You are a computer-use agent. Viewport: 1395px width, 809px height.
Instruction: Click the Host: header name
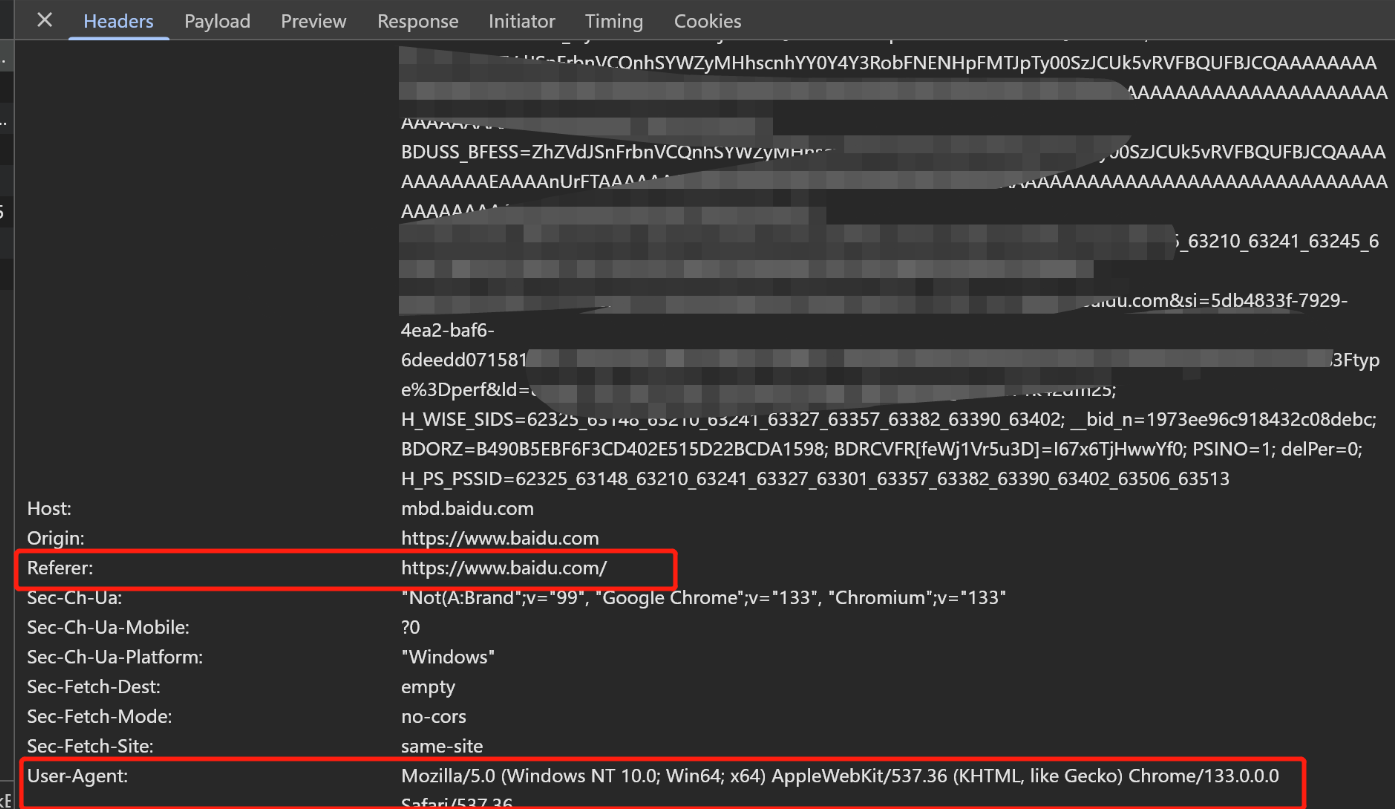tap(49, 509)
